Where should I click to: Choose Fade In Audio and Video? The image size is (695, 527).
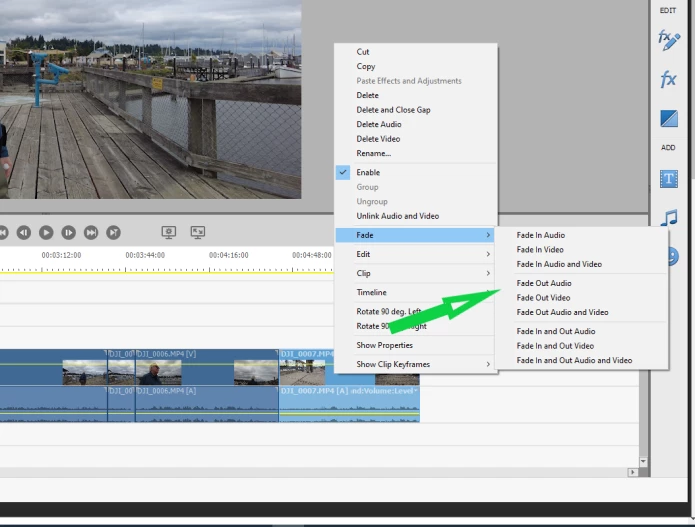coord(559,264)
